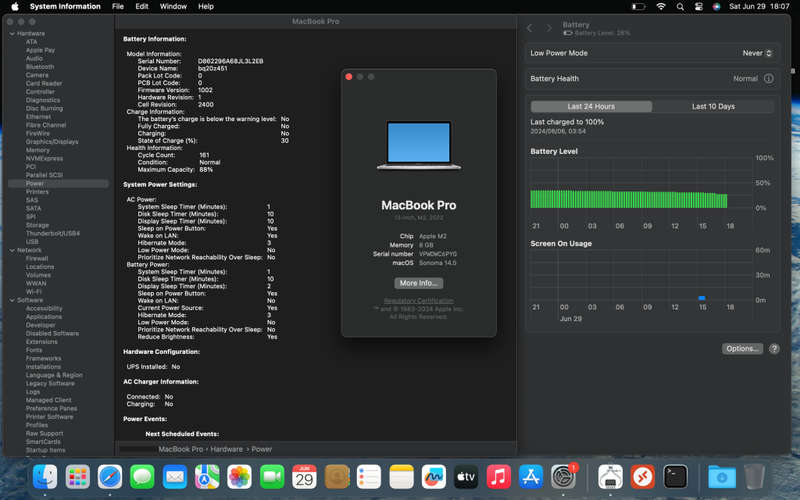Viewport: 800px width, 500px height.
Task: Select Graphics/Displays in sidebar
Action: tap(52, 142)
